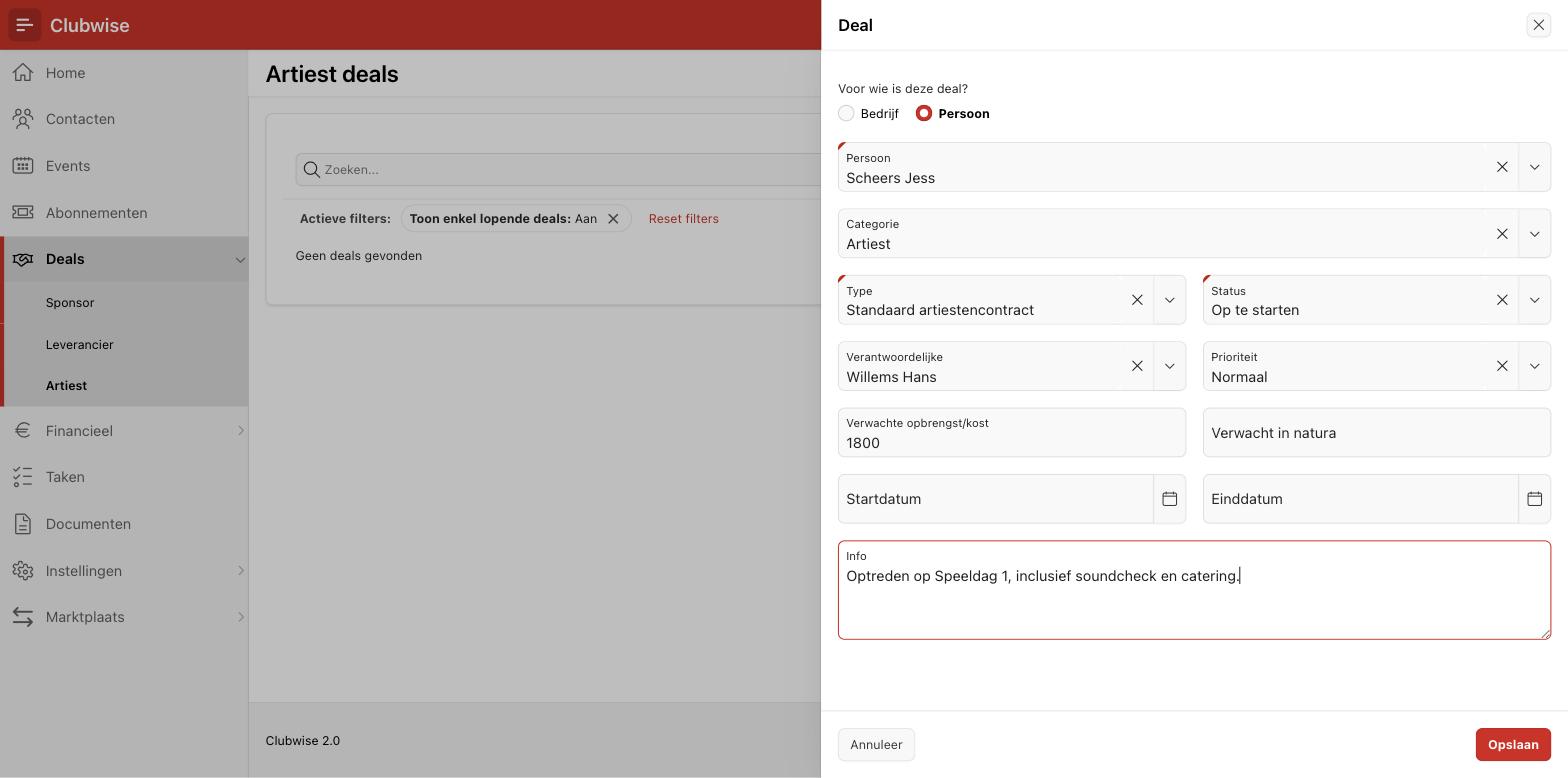Image resolution: width=1568 pixels, height=778 pixels.
Task: Click the Instellingen gear icon
Action: (x=23, y=571)
